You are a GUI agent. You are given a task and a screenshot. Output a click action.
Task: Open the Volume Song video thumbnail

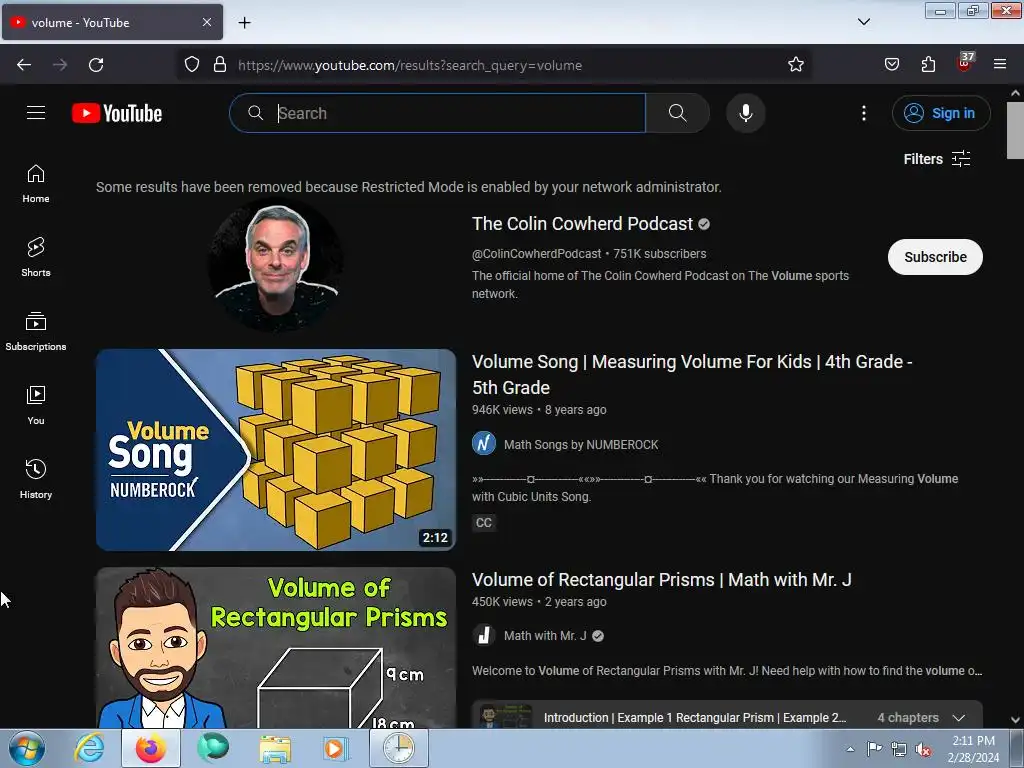coord(276,450)
